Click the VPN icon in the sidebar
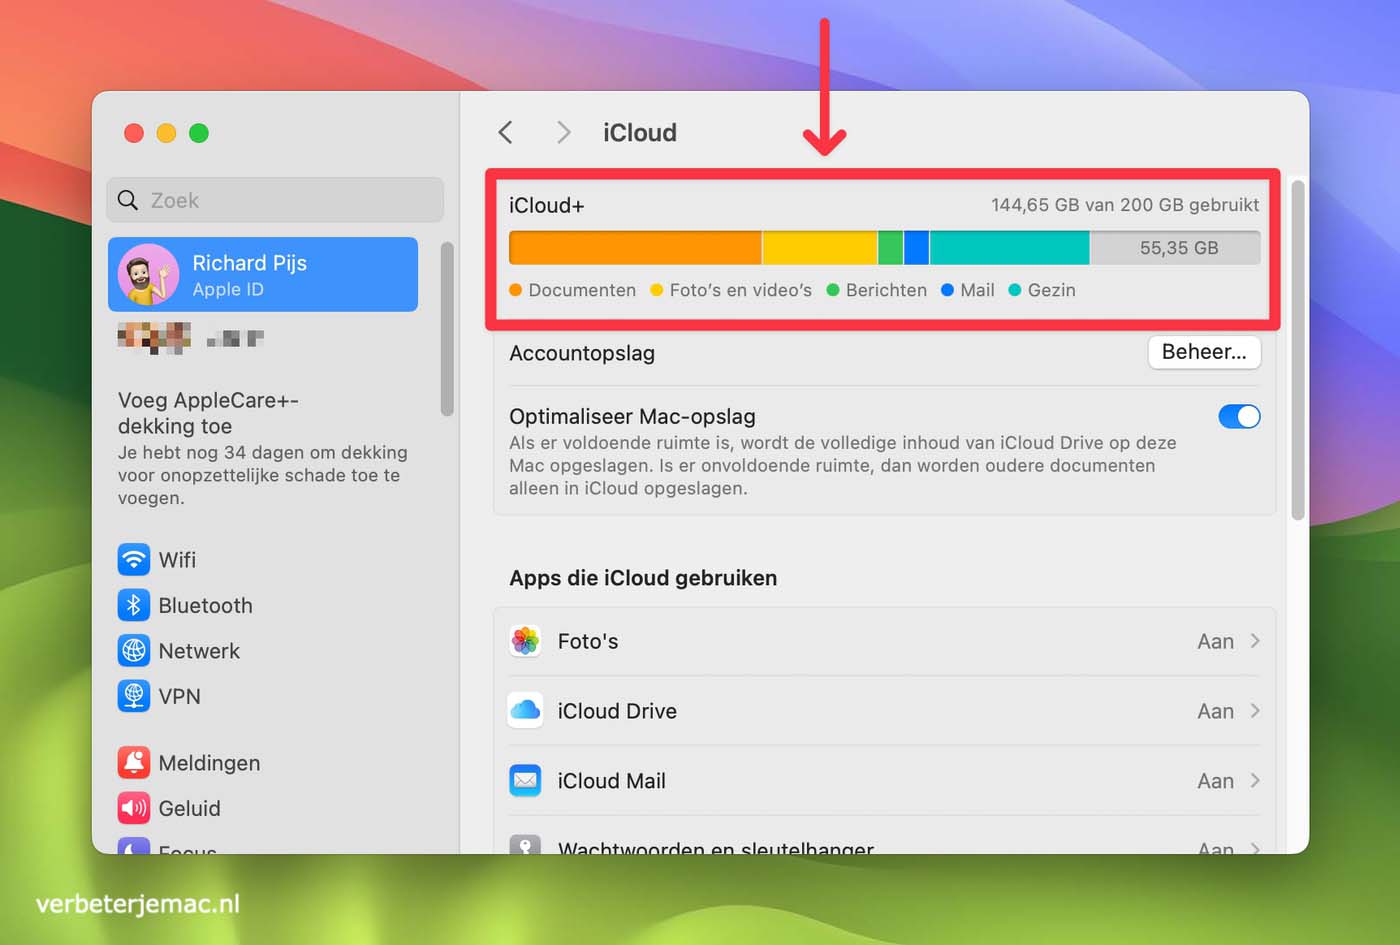The height and width of the screenshot is (945, 1400). (134, 696)
